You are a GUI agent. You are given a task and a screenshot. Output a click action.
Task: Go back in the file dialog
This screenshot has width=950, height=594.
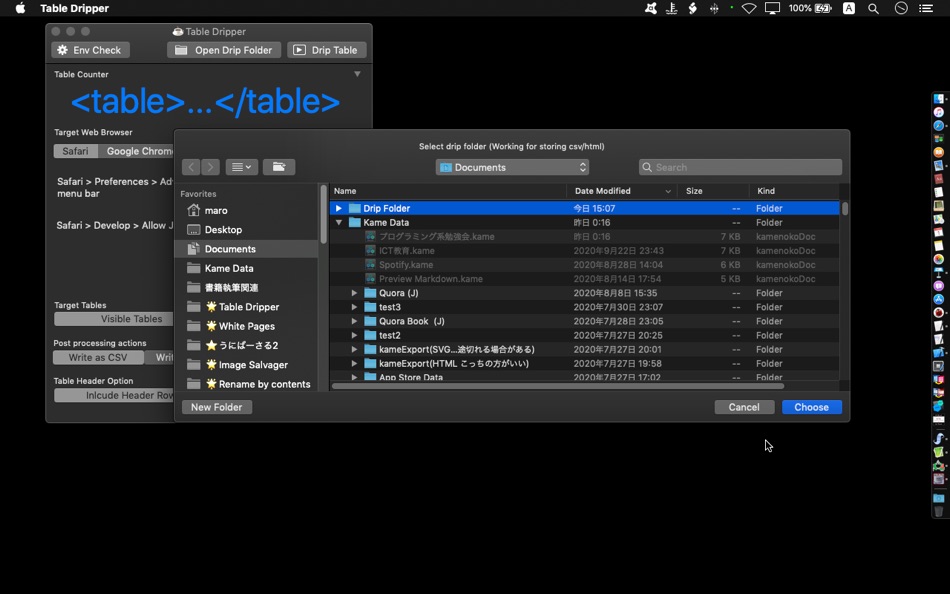pos(191,167)
